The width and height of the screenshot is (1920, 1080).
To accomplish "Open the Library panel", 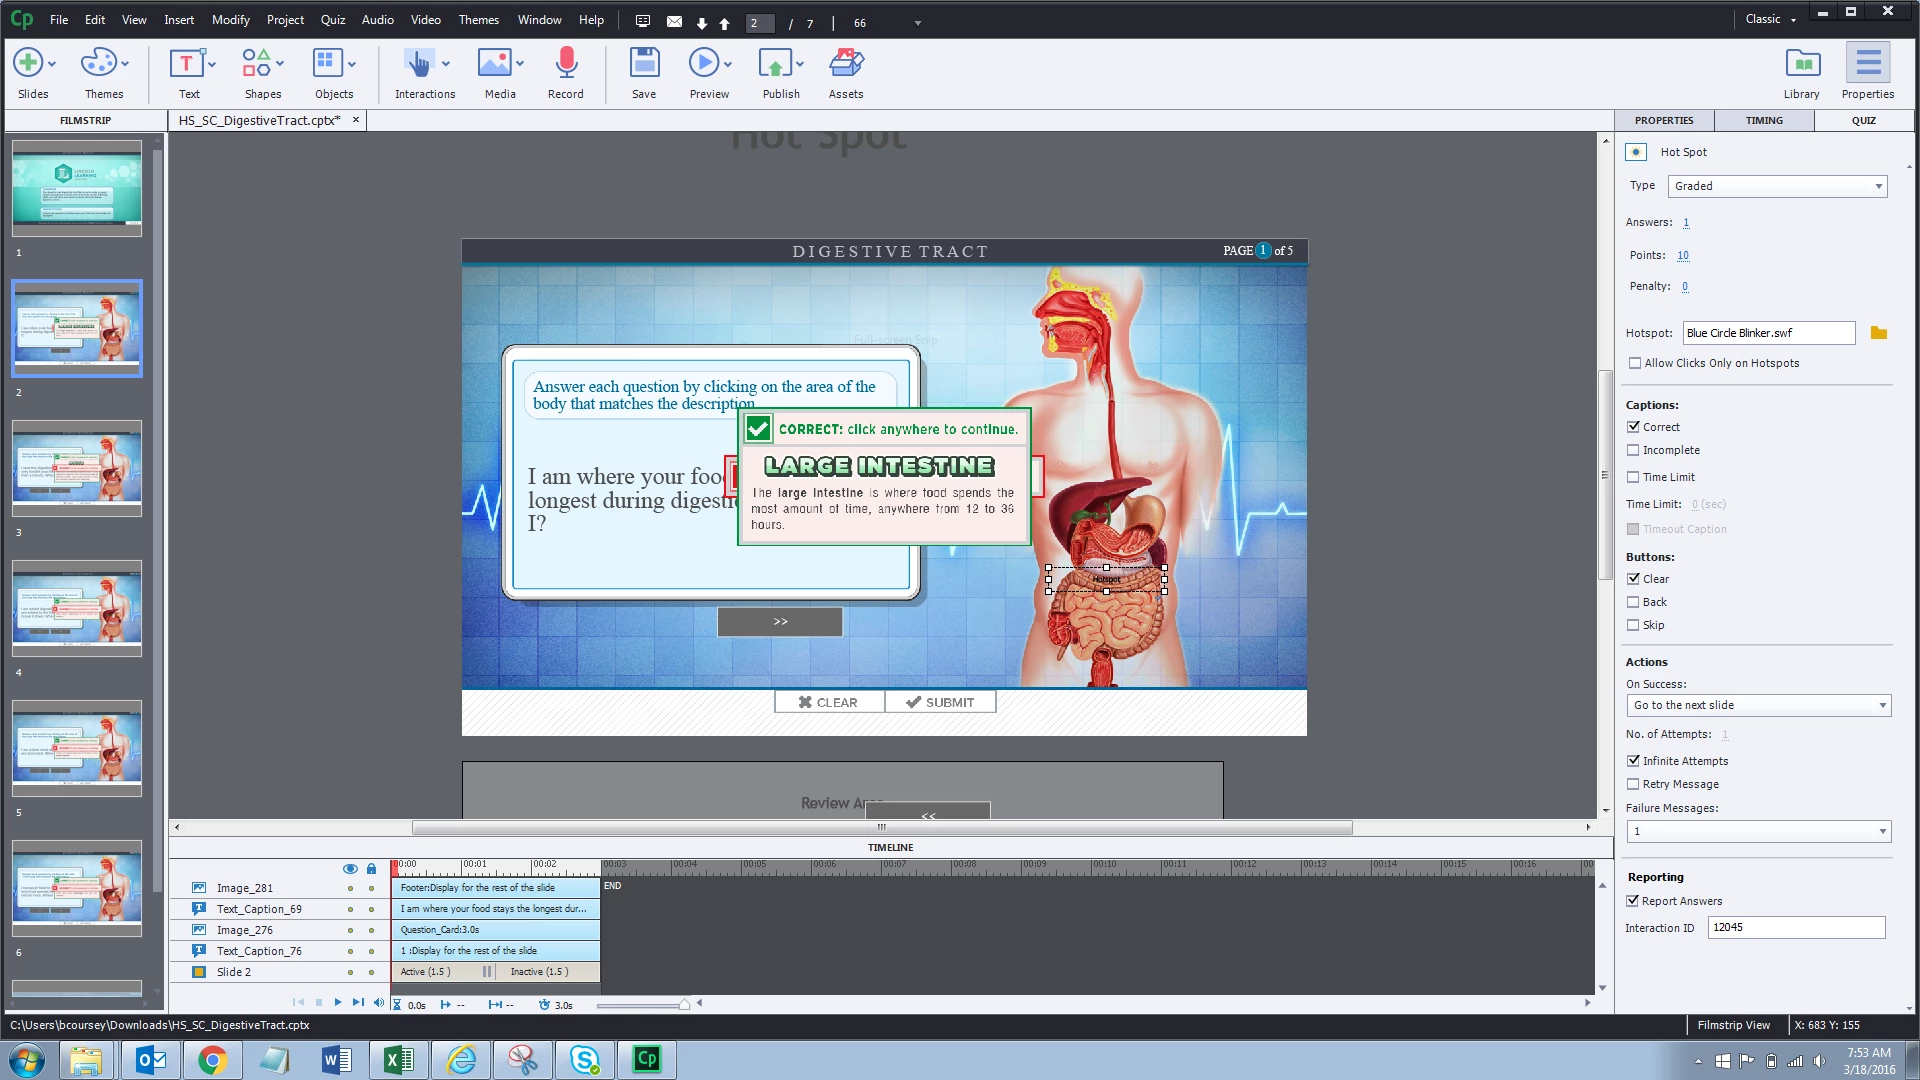I will [1802, 65].
